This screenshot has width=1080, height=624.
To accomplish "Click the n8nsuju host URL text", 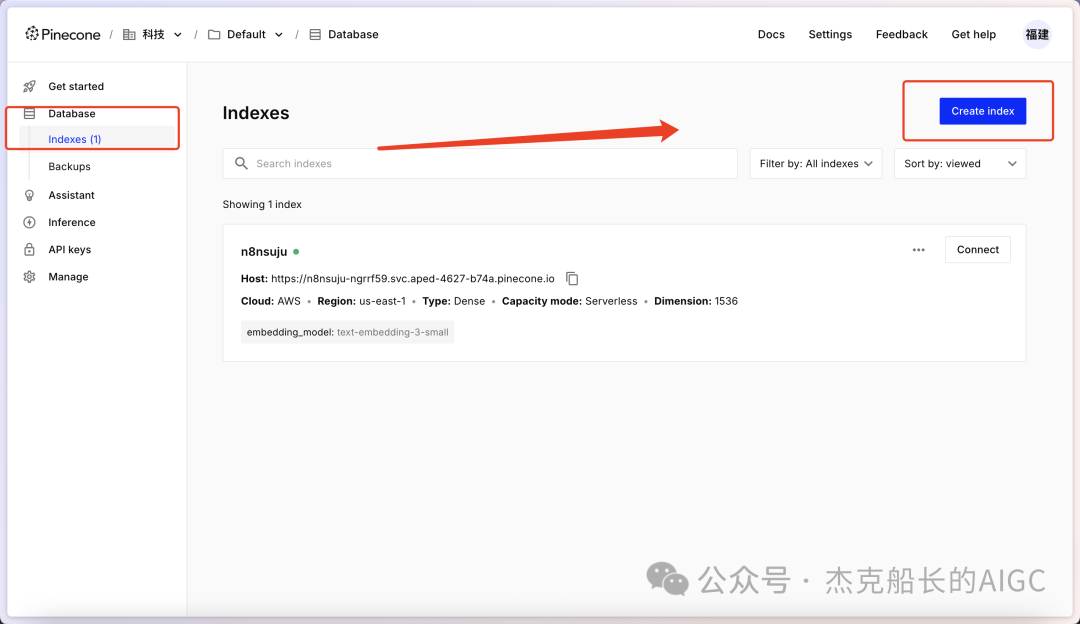I will point(413,278).
